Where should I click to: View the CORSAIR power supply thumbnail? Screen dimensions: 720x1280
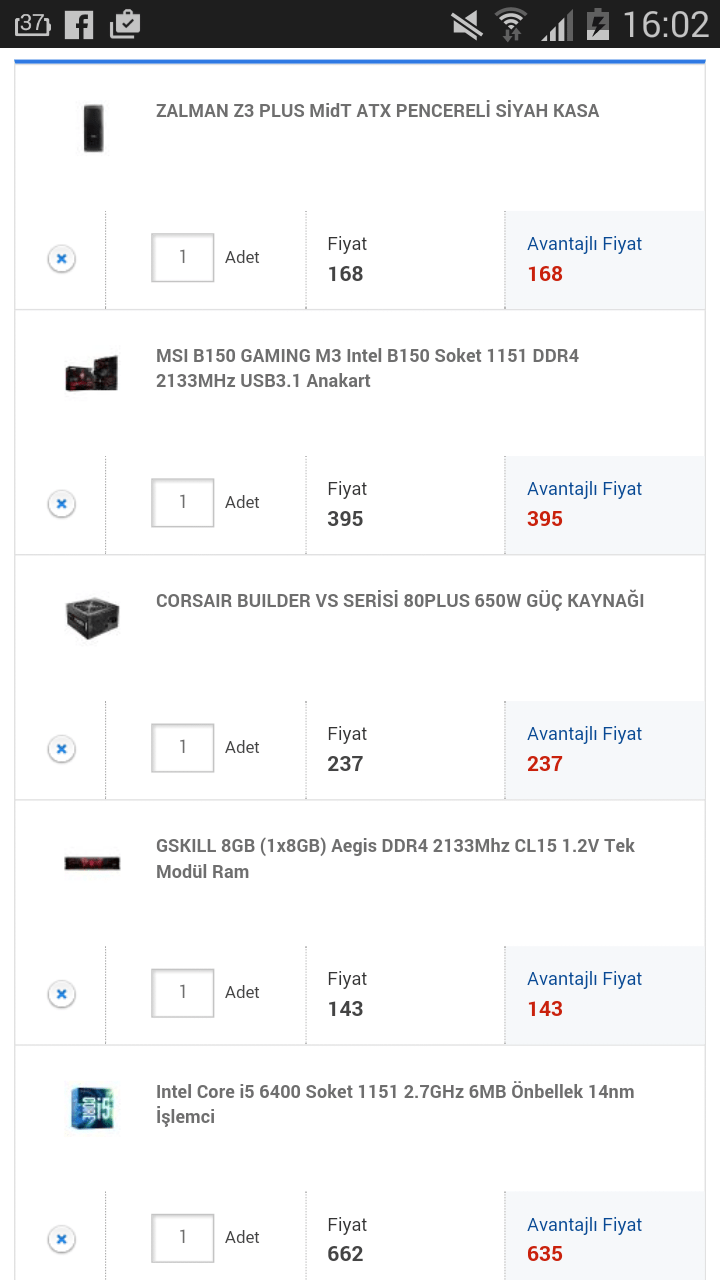(x=91, y=617)
